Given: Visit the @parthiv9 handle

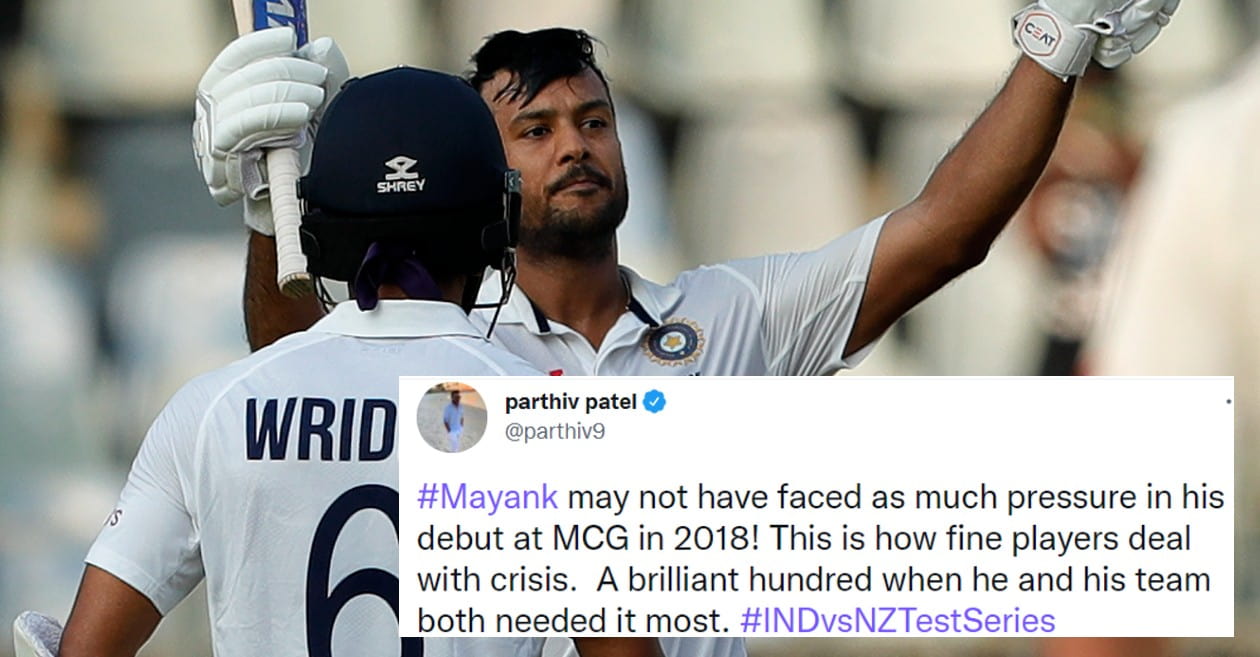Looking at the screenshot, I should (x=555, y=432).
